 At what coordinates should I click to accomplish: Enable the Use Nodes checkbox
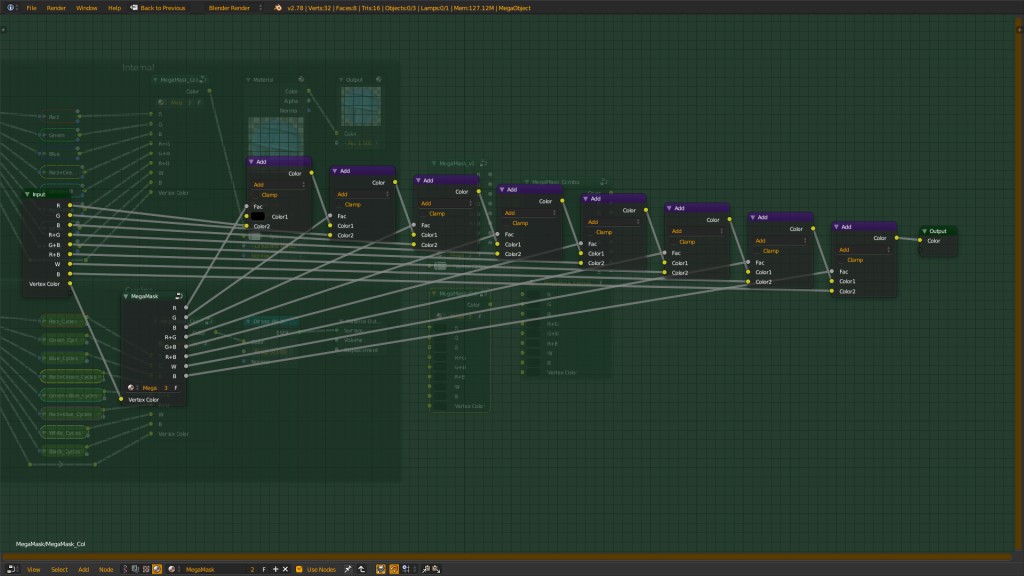click(x=299, y=570)
